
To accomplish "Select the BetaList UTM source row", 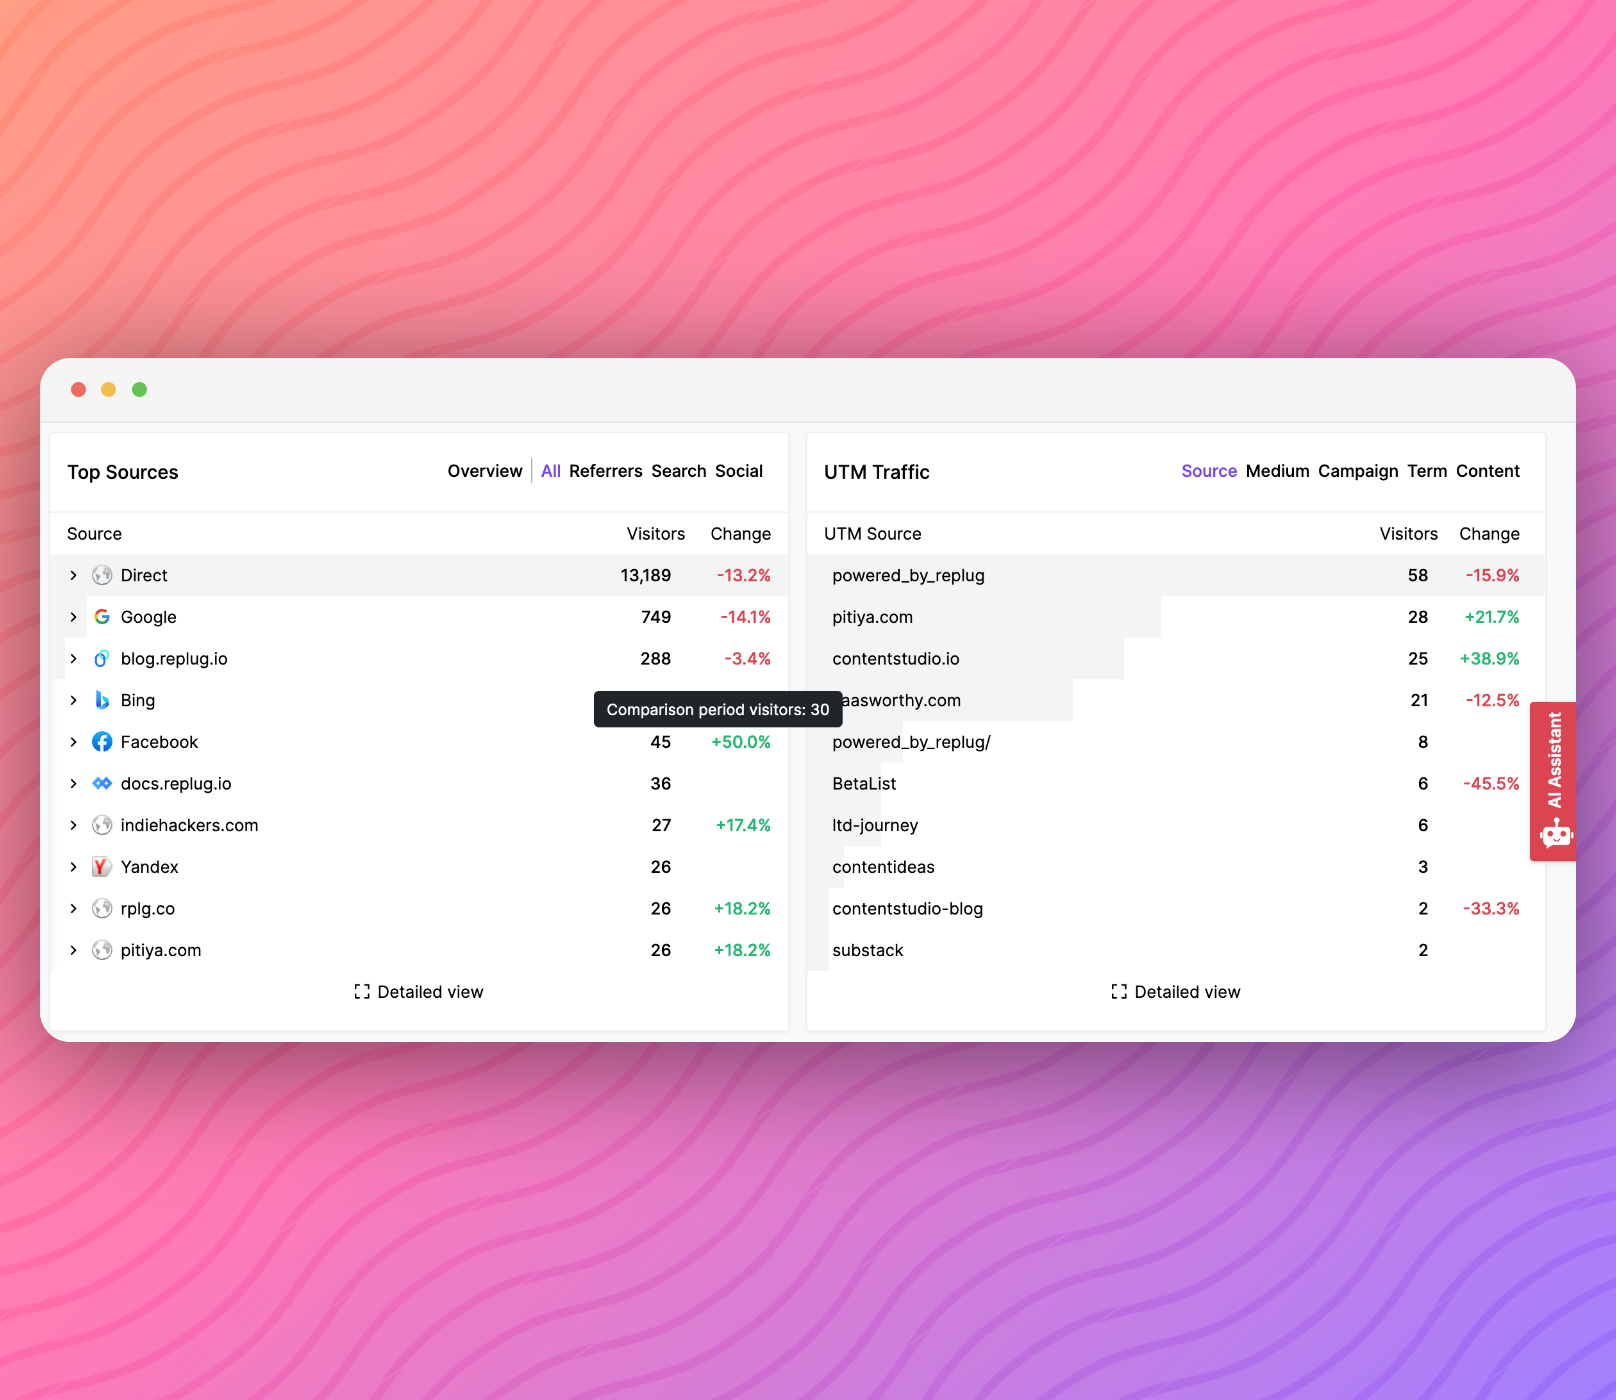I will pyautogui.click(x=1176, y=784).
